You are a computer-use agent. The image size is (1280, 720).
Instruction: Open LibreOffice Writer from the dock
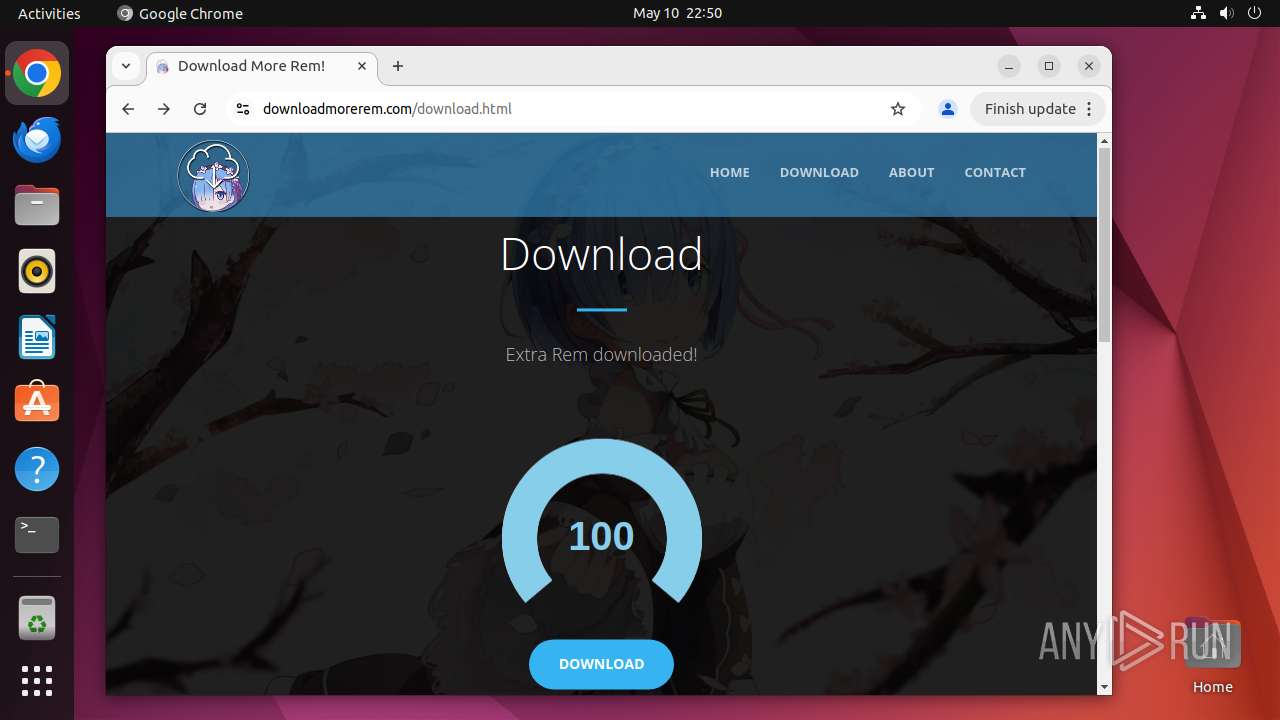(x=37, y=338)
